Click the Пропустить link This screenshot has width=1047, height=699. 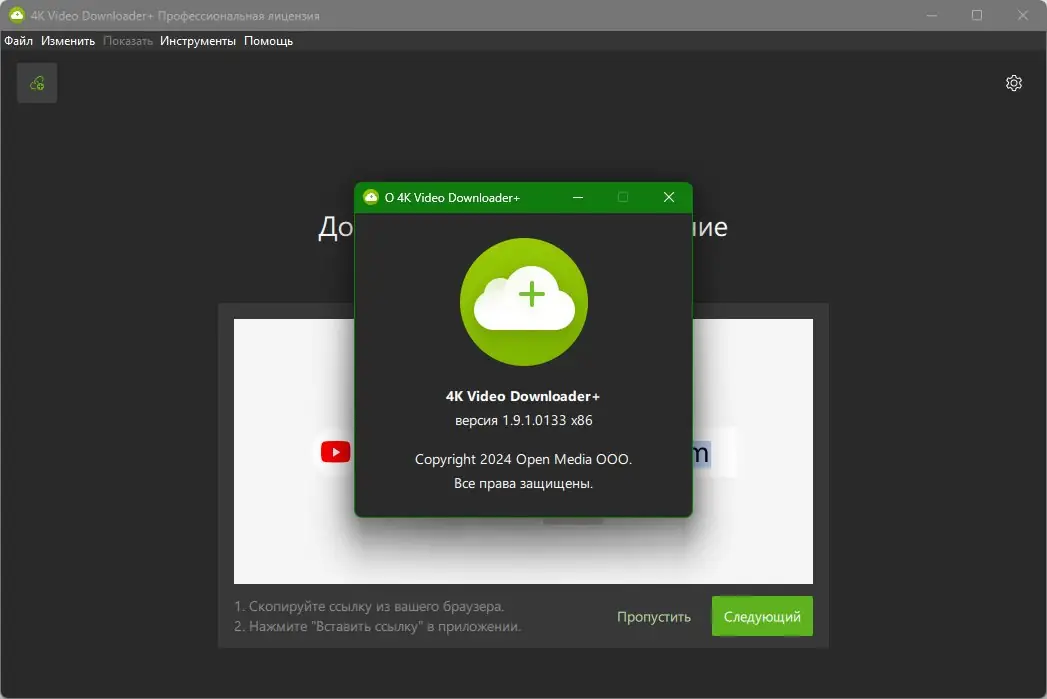(x=654, y=617)
